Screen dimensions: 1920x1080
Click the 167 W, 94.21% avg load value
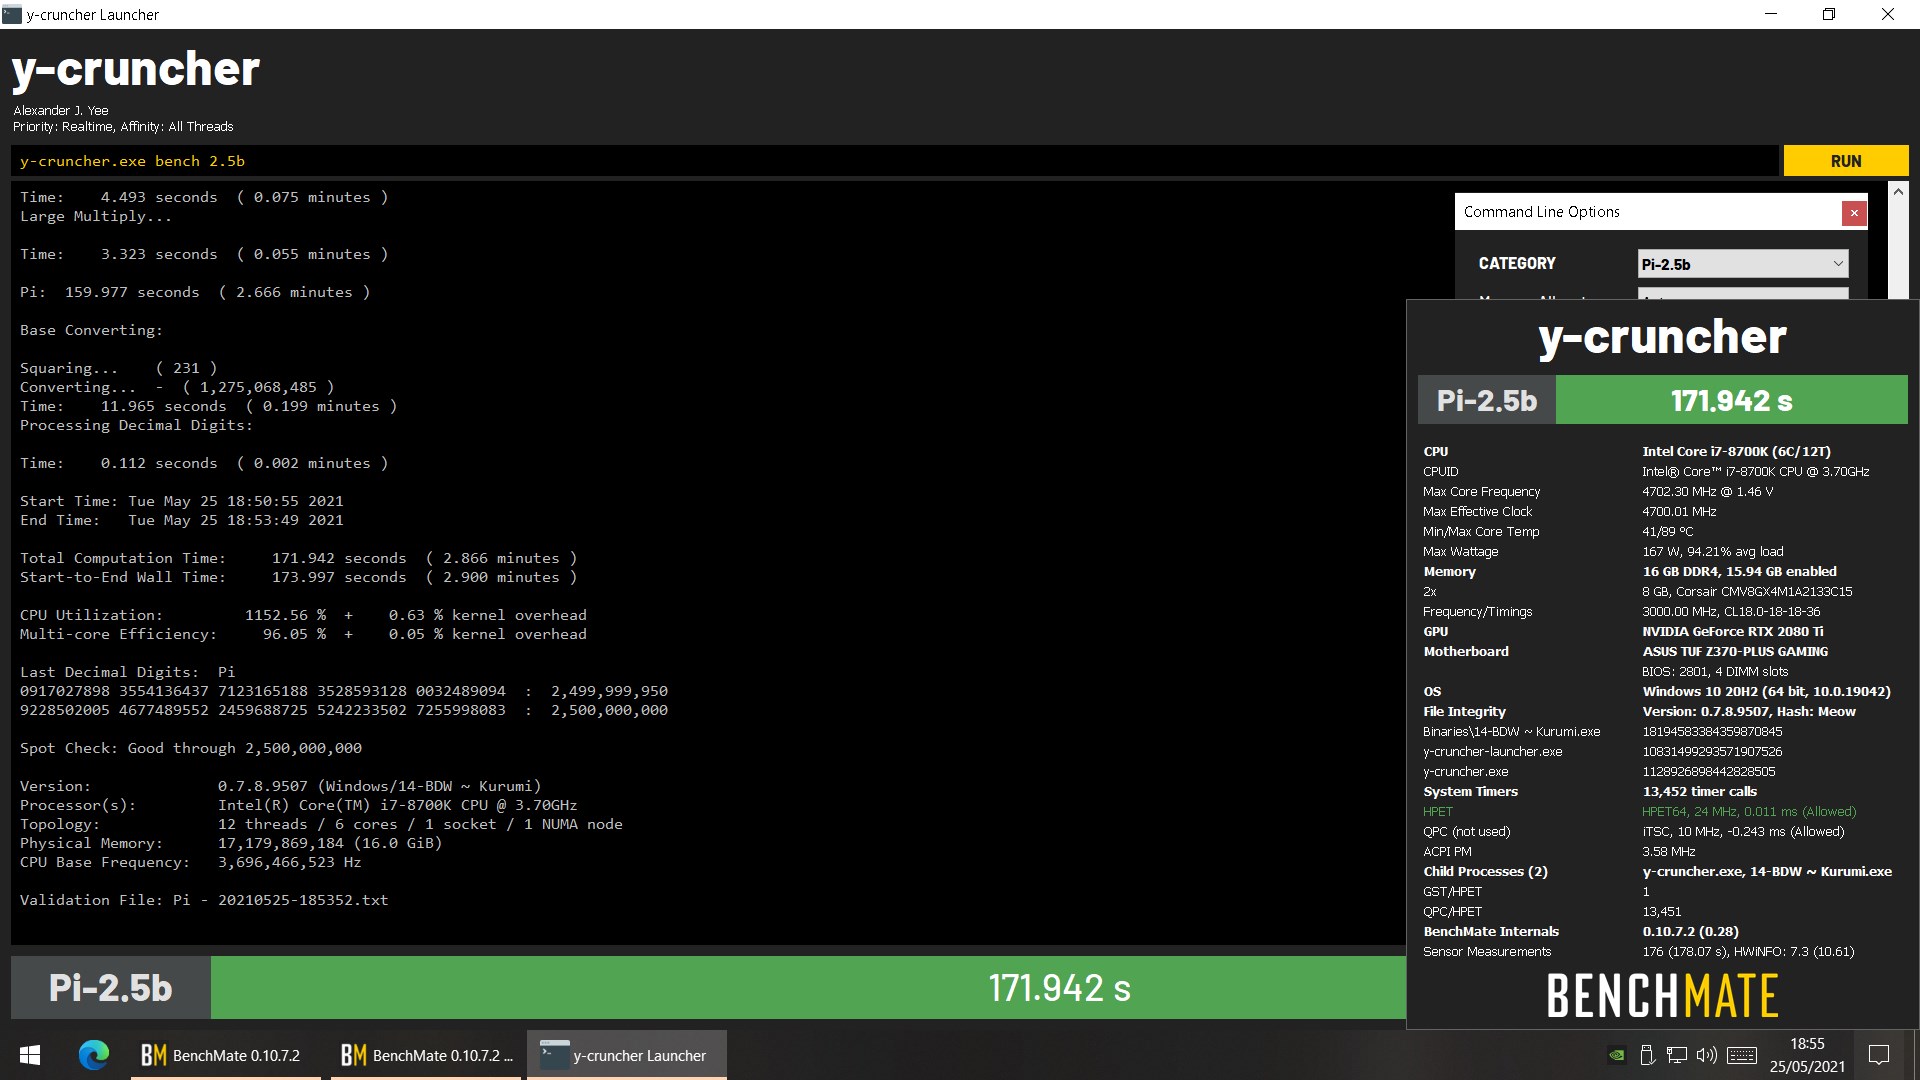point(1712,551)
